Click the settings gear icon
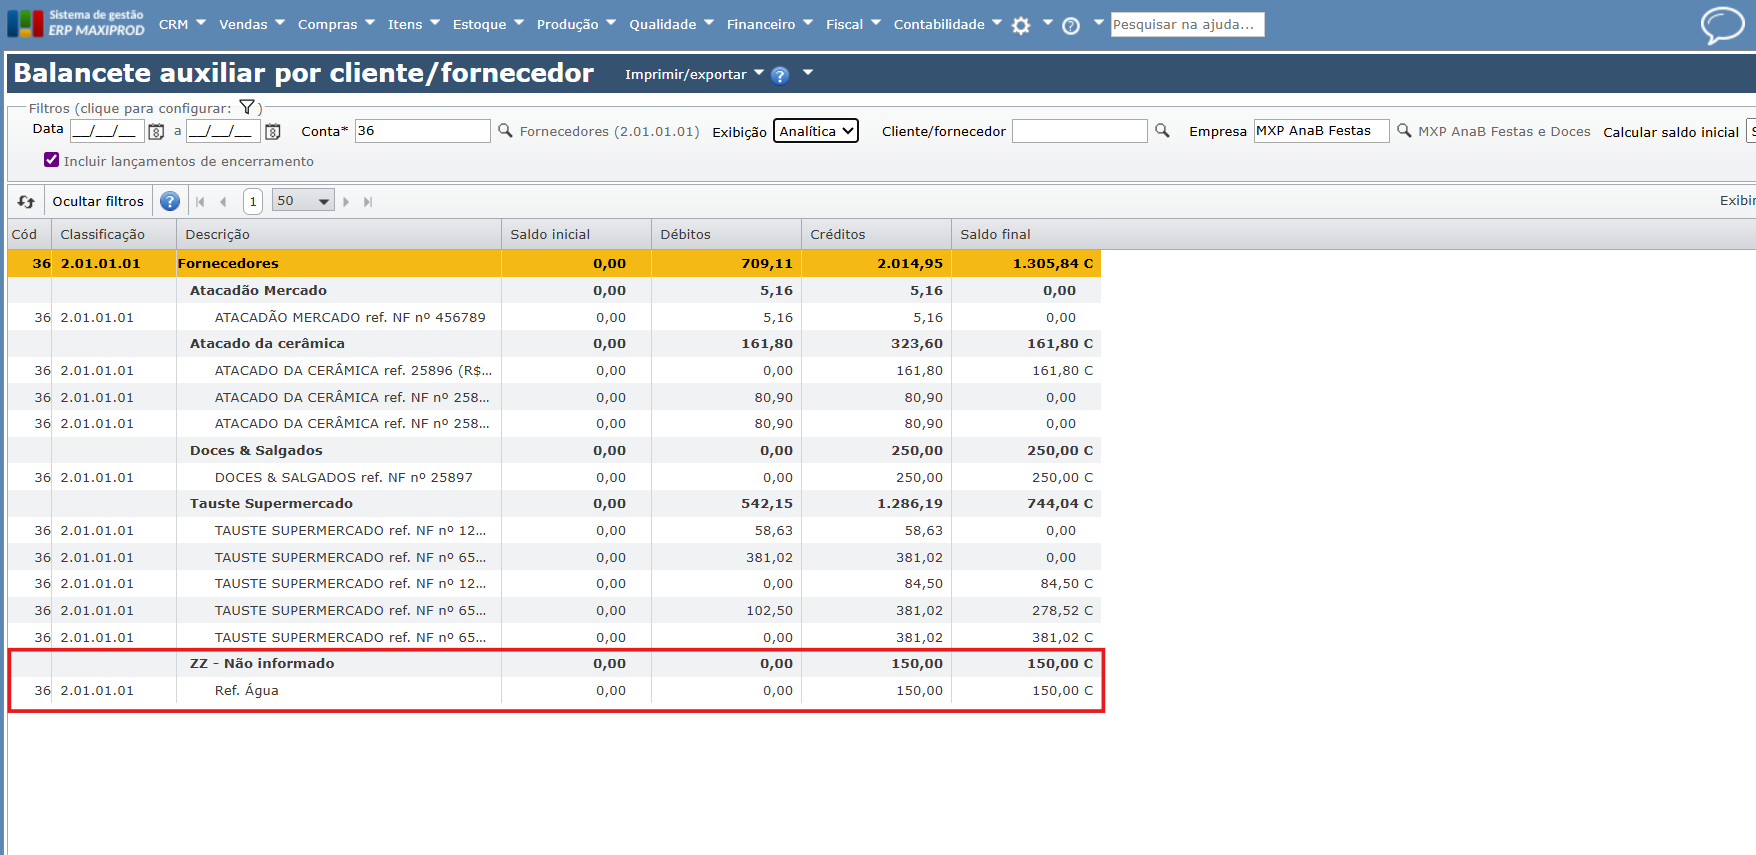The image size is (1756, 855). [1021, 26]
